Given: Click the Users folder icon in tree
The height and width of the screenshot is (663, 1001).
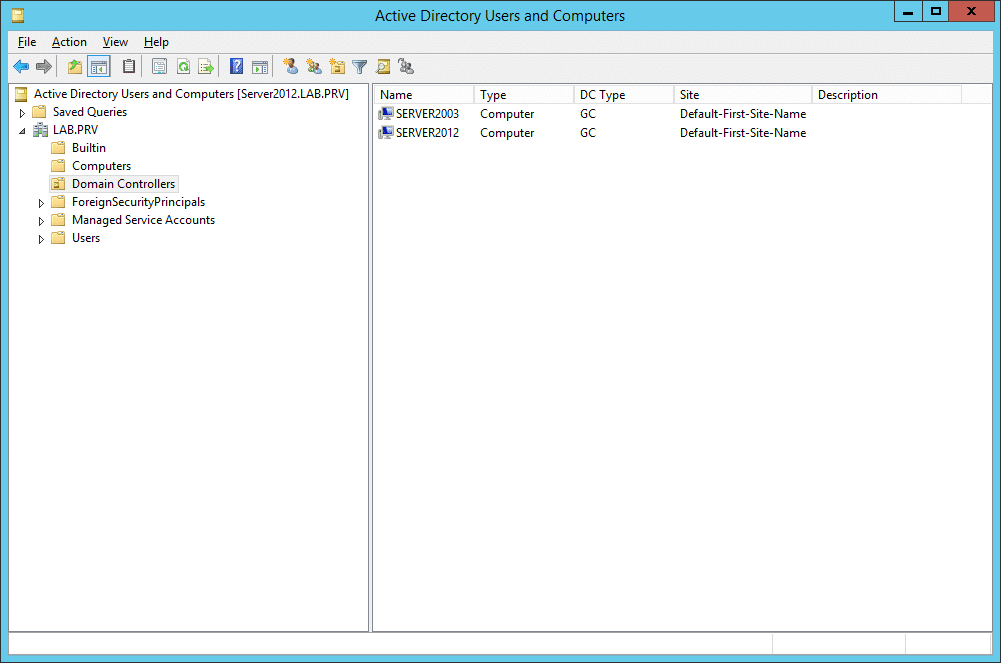Looking at the screenshot, I should (58, 238).
